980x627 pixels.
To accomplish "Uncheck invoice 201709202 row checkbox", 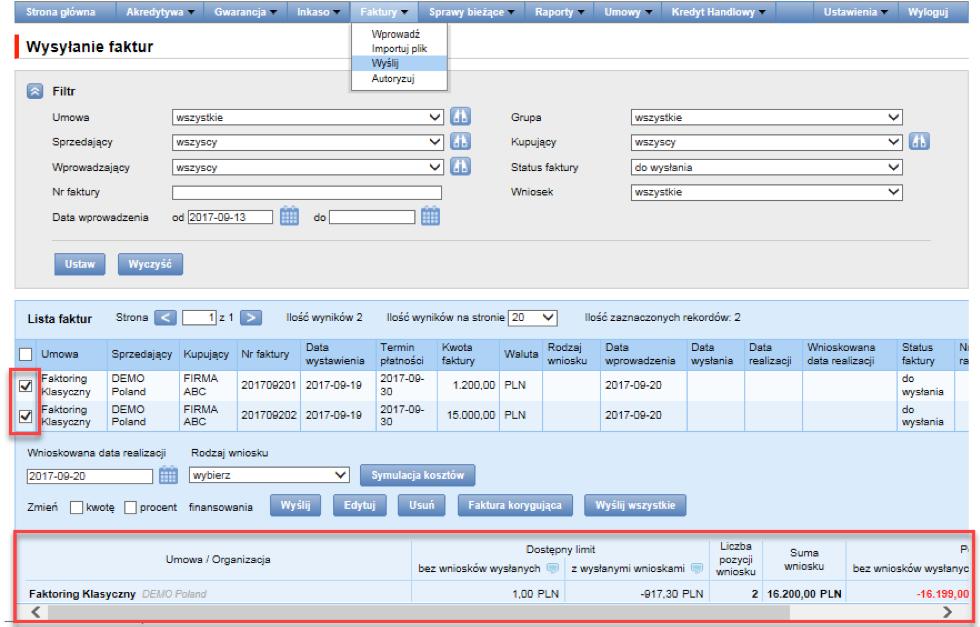I will 26,416.
